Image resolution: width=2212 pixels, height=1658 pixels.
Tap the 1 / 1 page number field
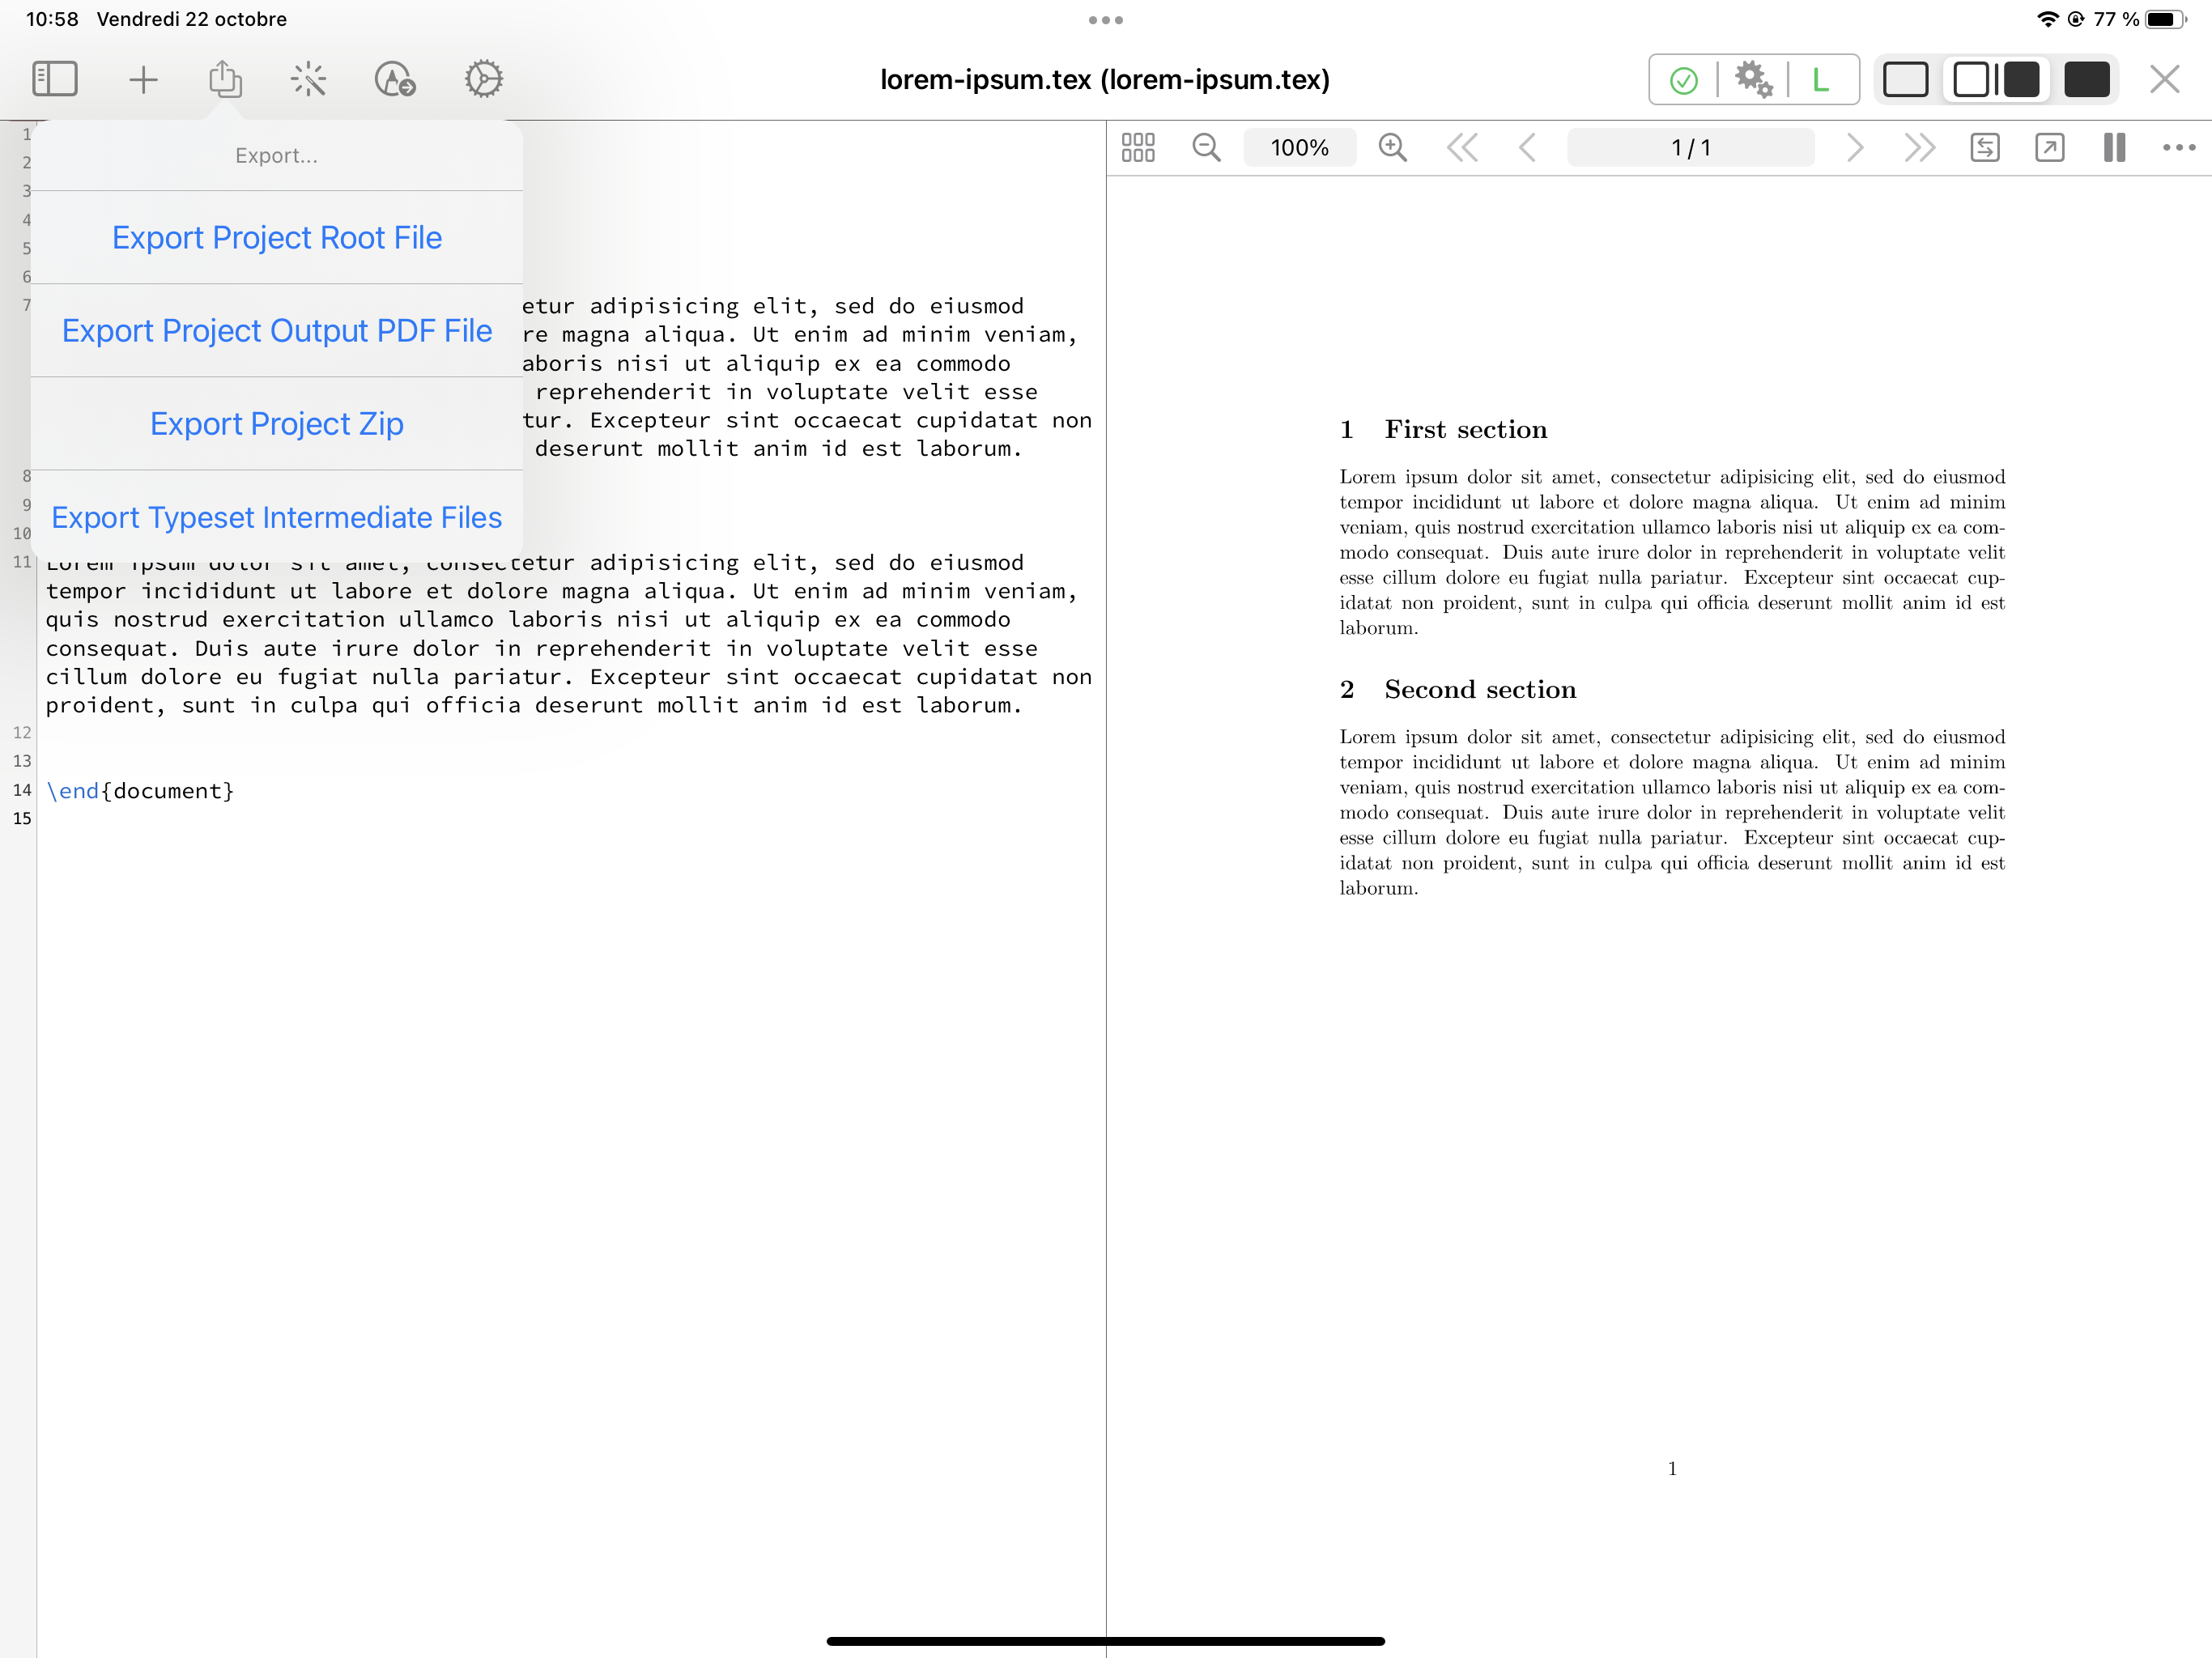[x=1690, y=148]
